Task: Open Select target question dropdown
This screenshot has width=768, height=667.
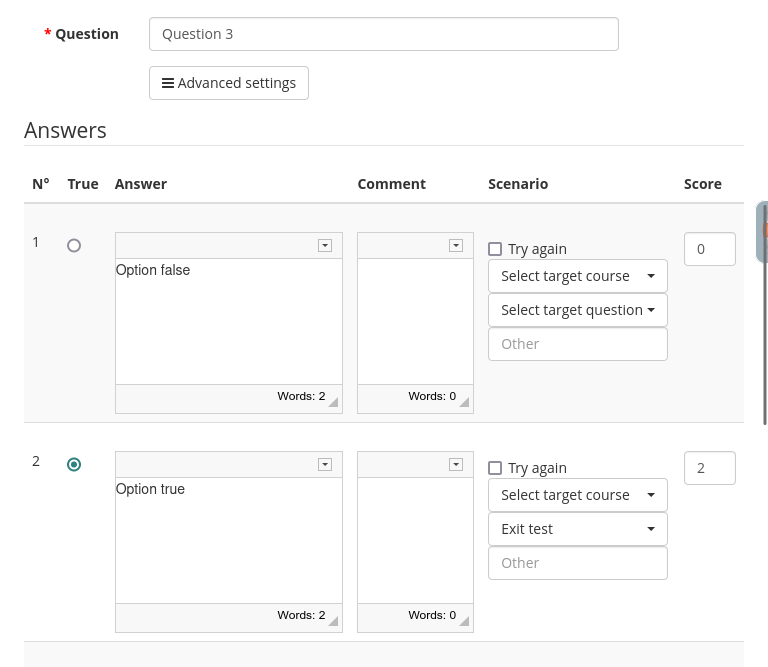Action: click(x=577, y=310)
